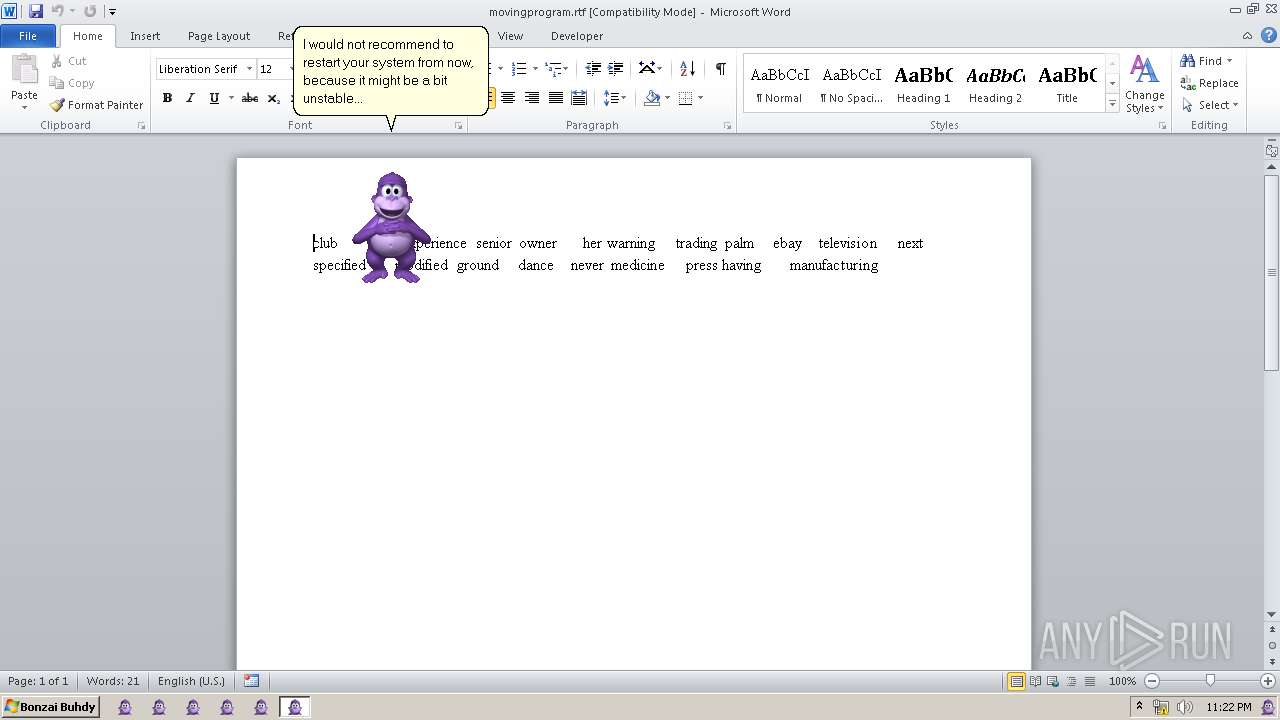Sort text with the A-Z sort button
Image resolution: width=1280 pixels, height=720 pixels.
[x=687, y=69]
